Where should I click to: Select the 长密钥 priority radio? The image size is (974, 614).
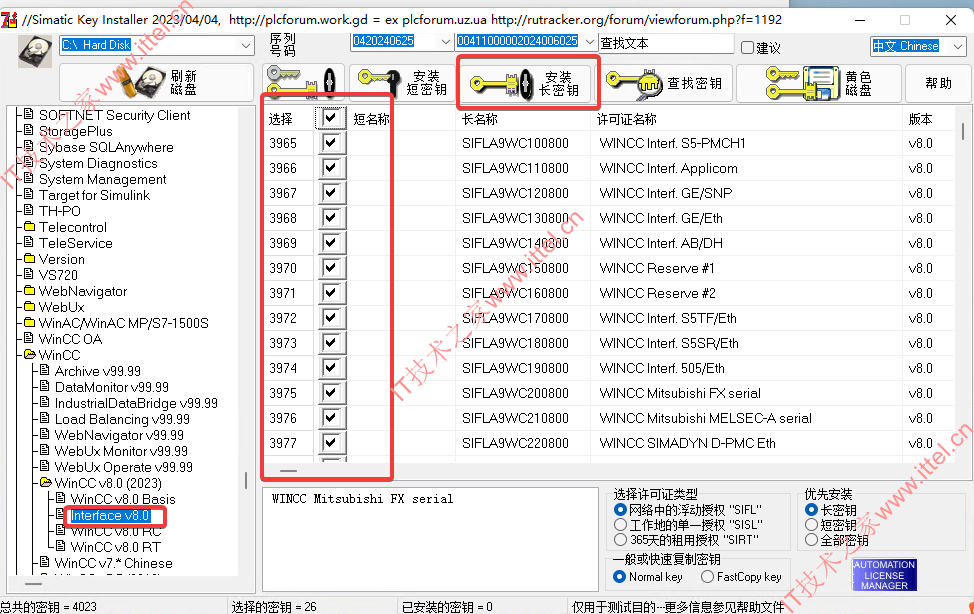(811, 510)
